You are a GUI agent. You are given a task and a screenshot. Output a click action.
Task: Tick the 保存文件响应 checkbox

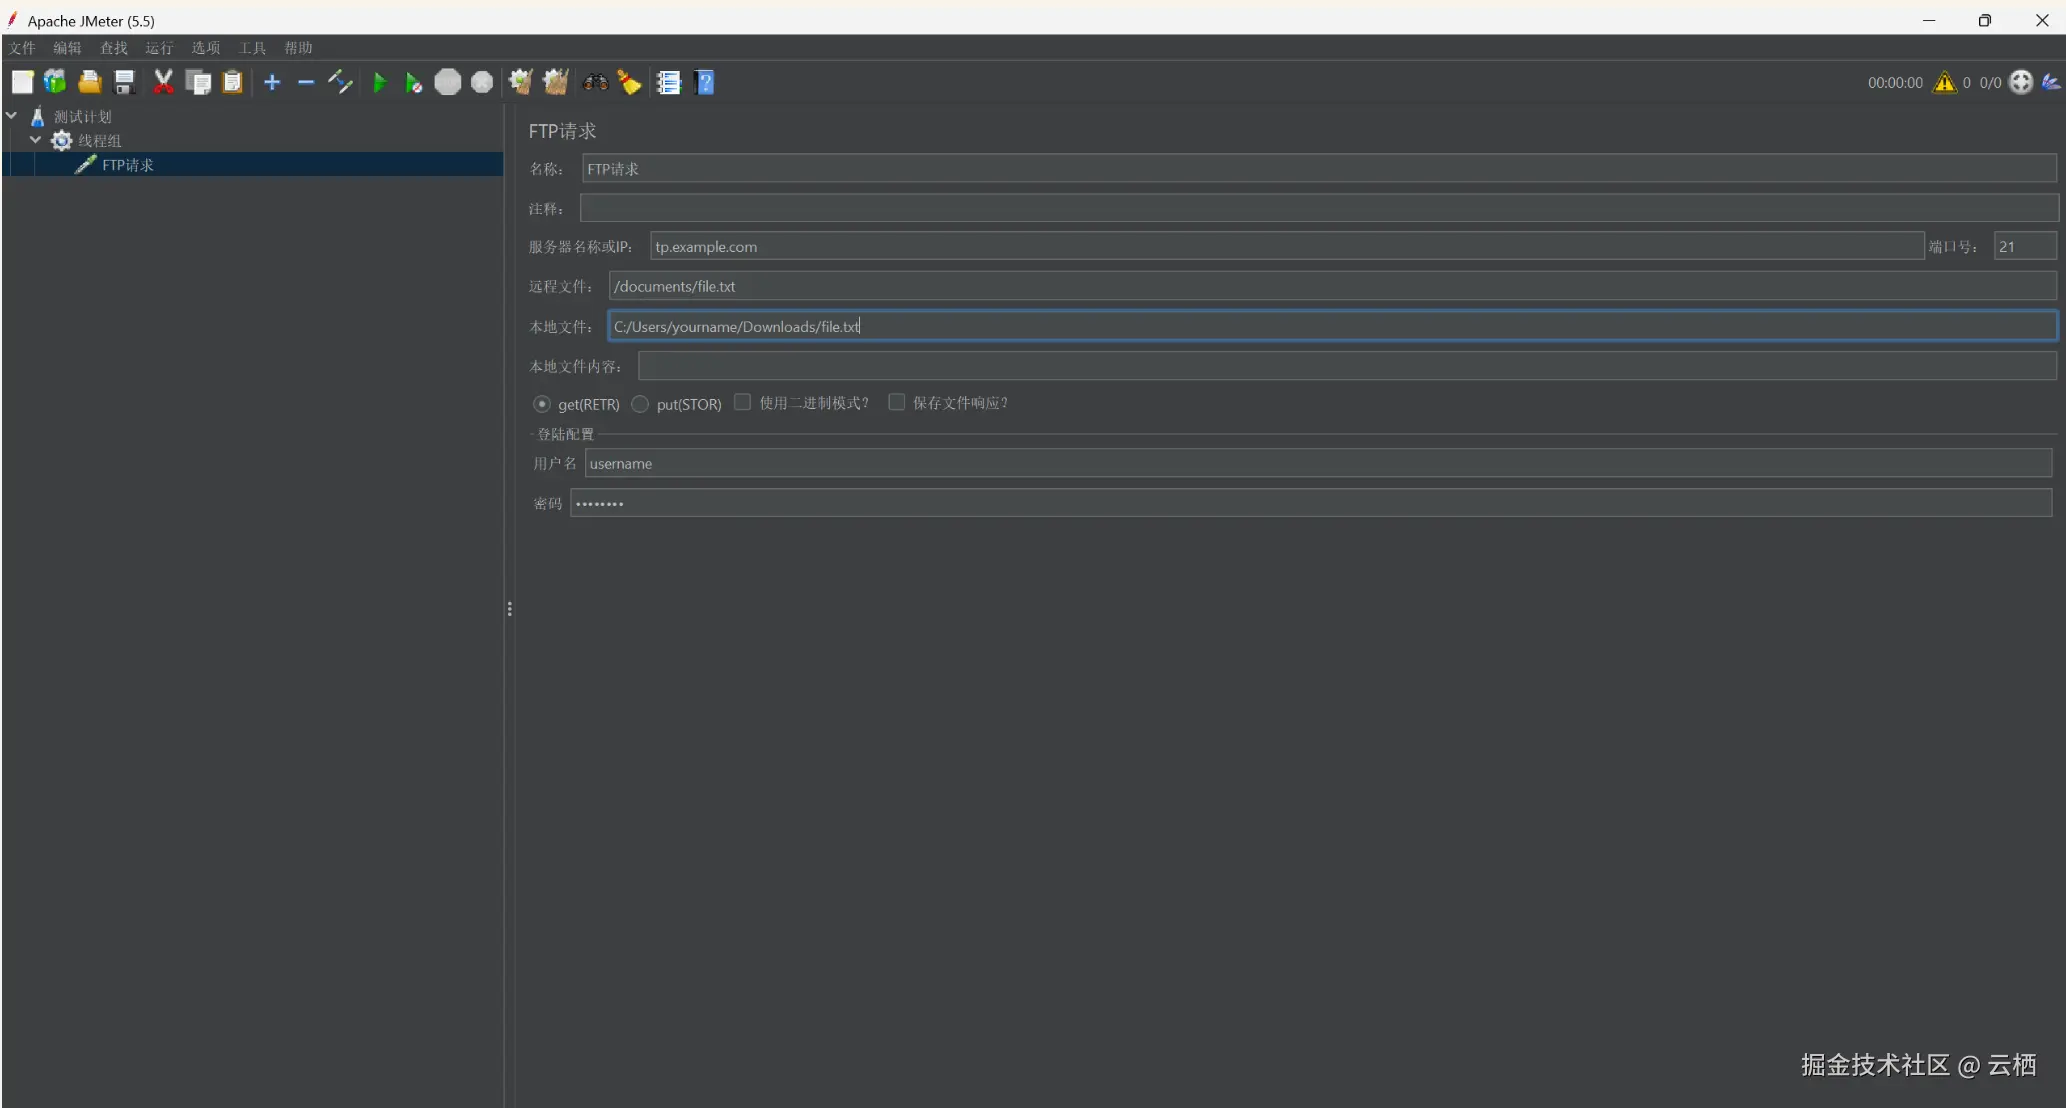click(897, 402)
